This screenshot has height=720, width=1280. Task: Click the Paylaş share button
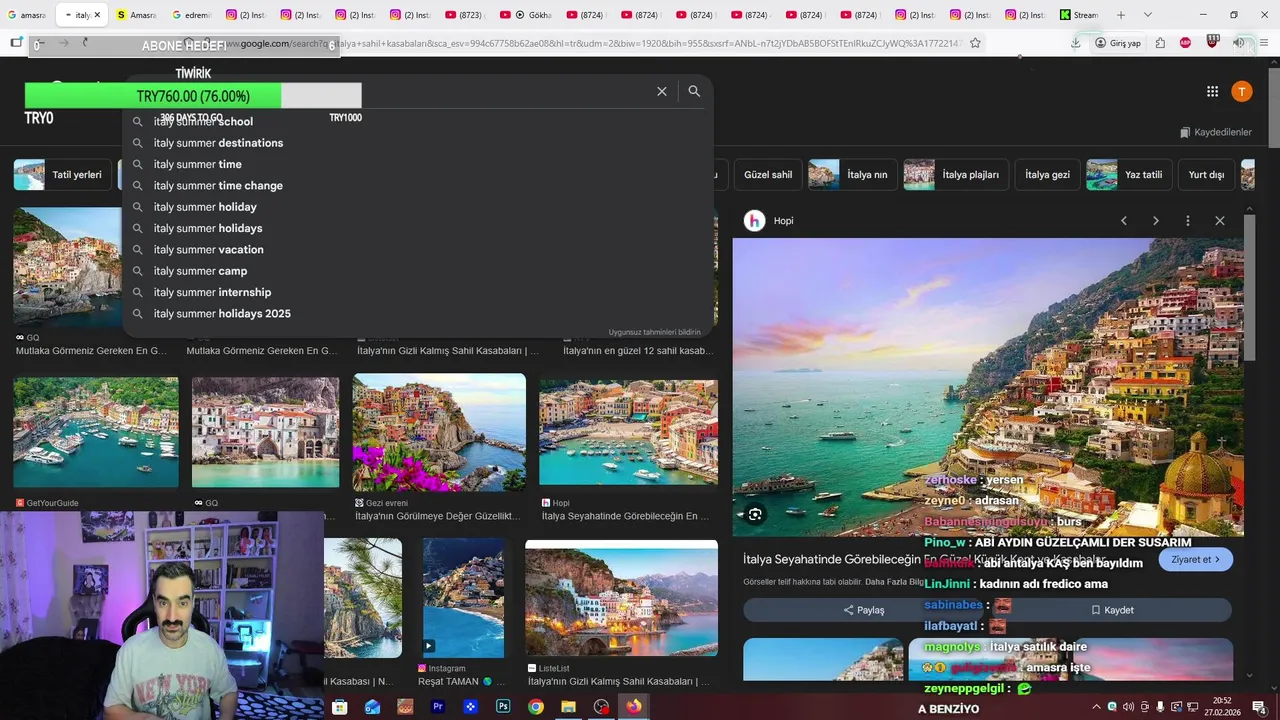864,610
